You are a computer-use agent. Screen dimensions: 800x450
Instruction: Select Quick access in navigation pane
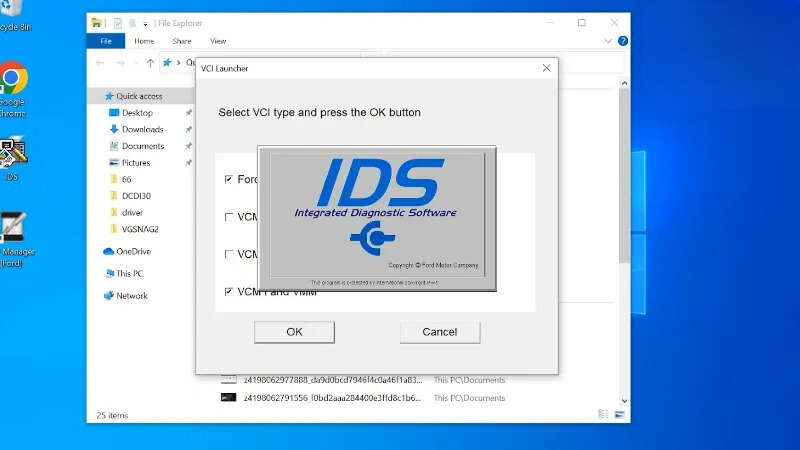[139, 96]
